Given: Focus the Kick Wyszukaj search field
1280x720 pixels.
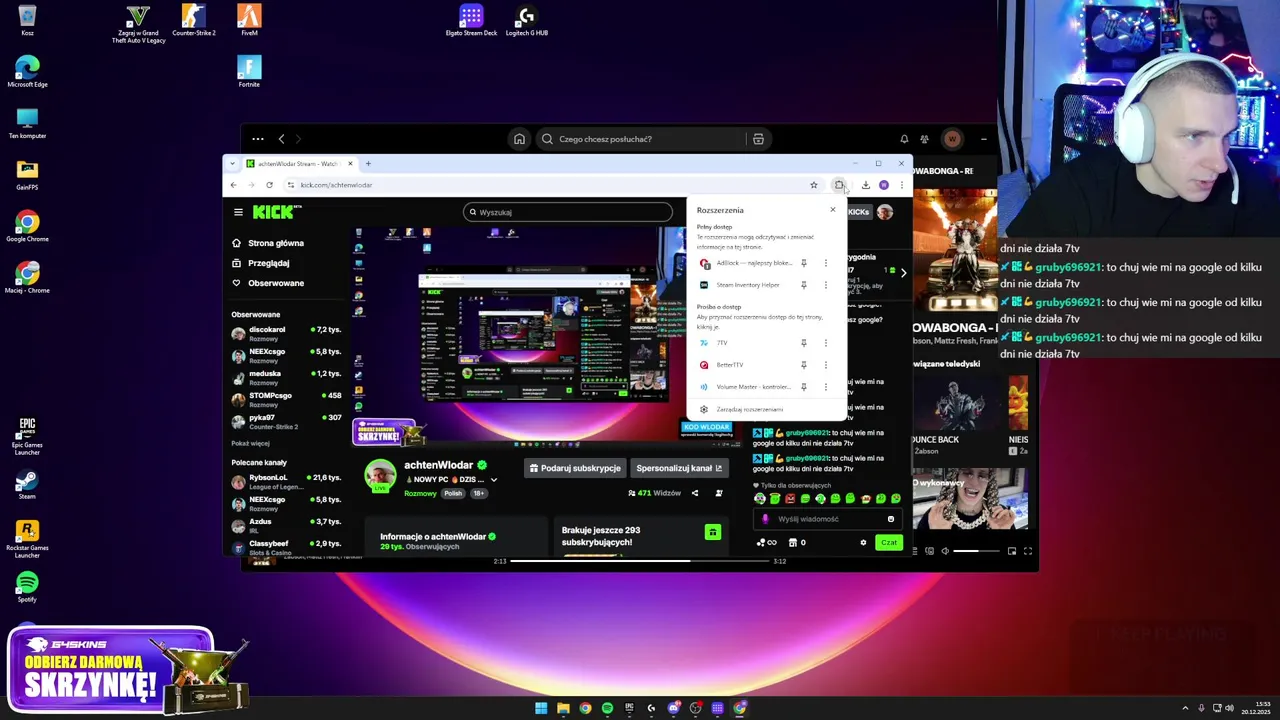Looking at the screenshot, I should pyautogui.click(x=568, y=212).
